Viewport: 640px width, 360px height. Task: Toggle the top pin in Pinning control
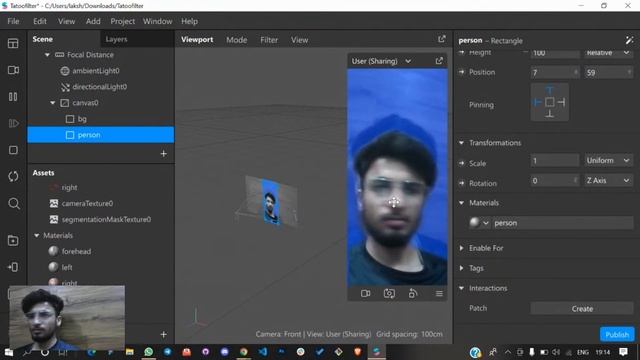coord(549,90)
